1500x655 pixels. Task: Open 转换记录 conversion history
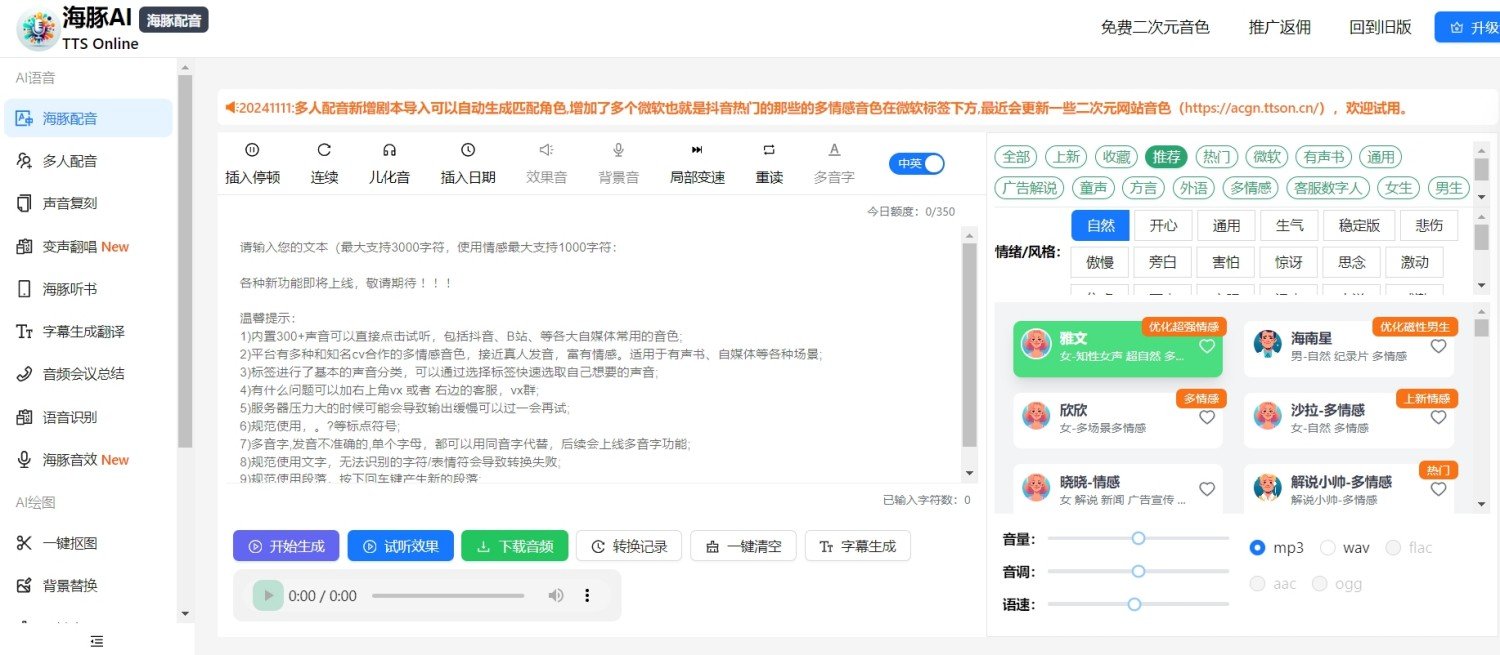(628, 545)
